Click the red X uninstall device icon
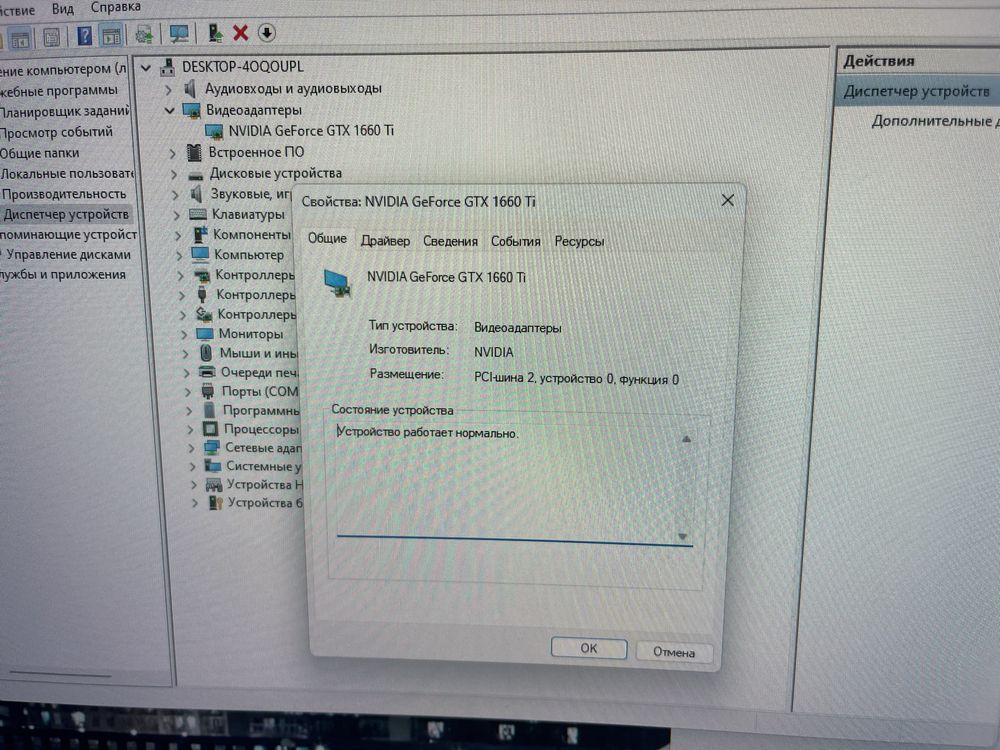 240,33
